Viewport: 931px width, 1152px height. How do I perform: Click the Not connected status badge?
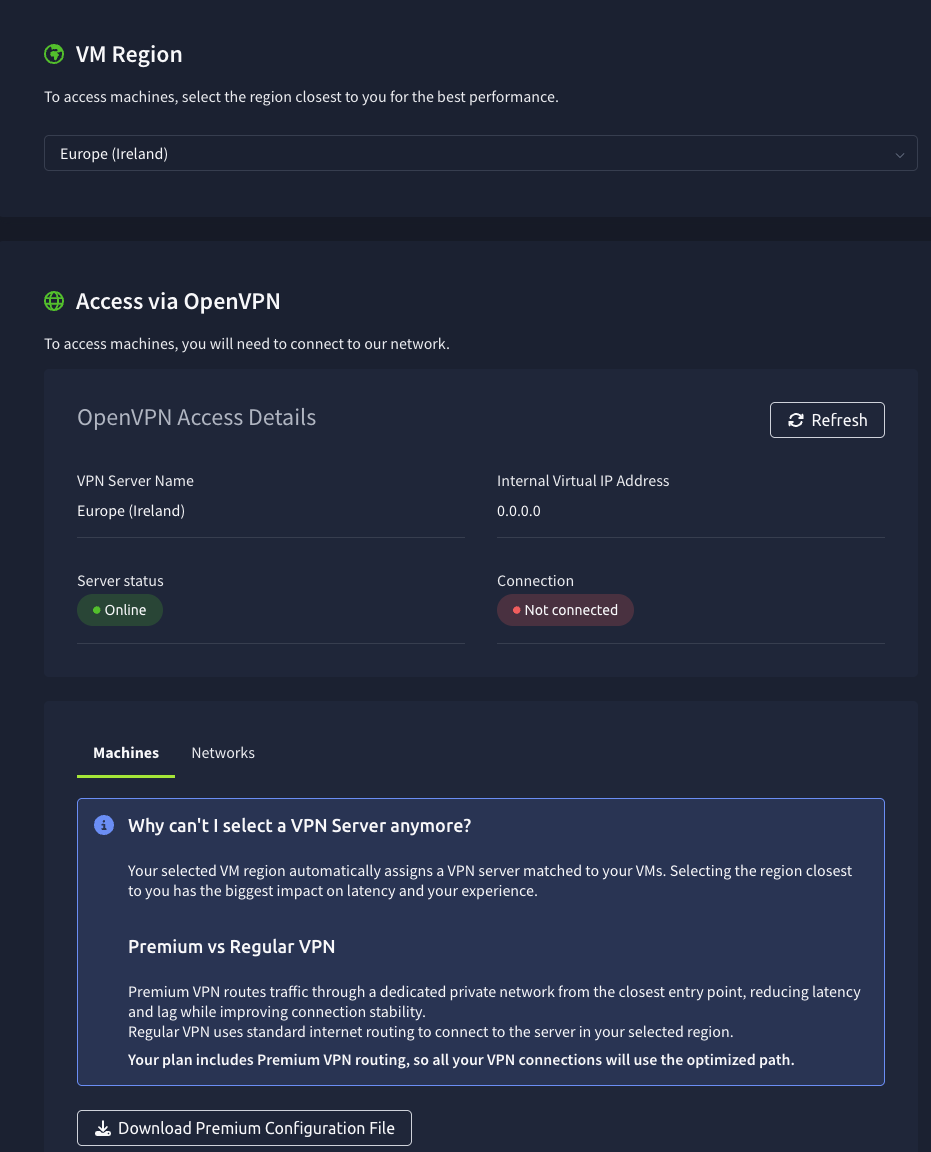tap(566, 610)
